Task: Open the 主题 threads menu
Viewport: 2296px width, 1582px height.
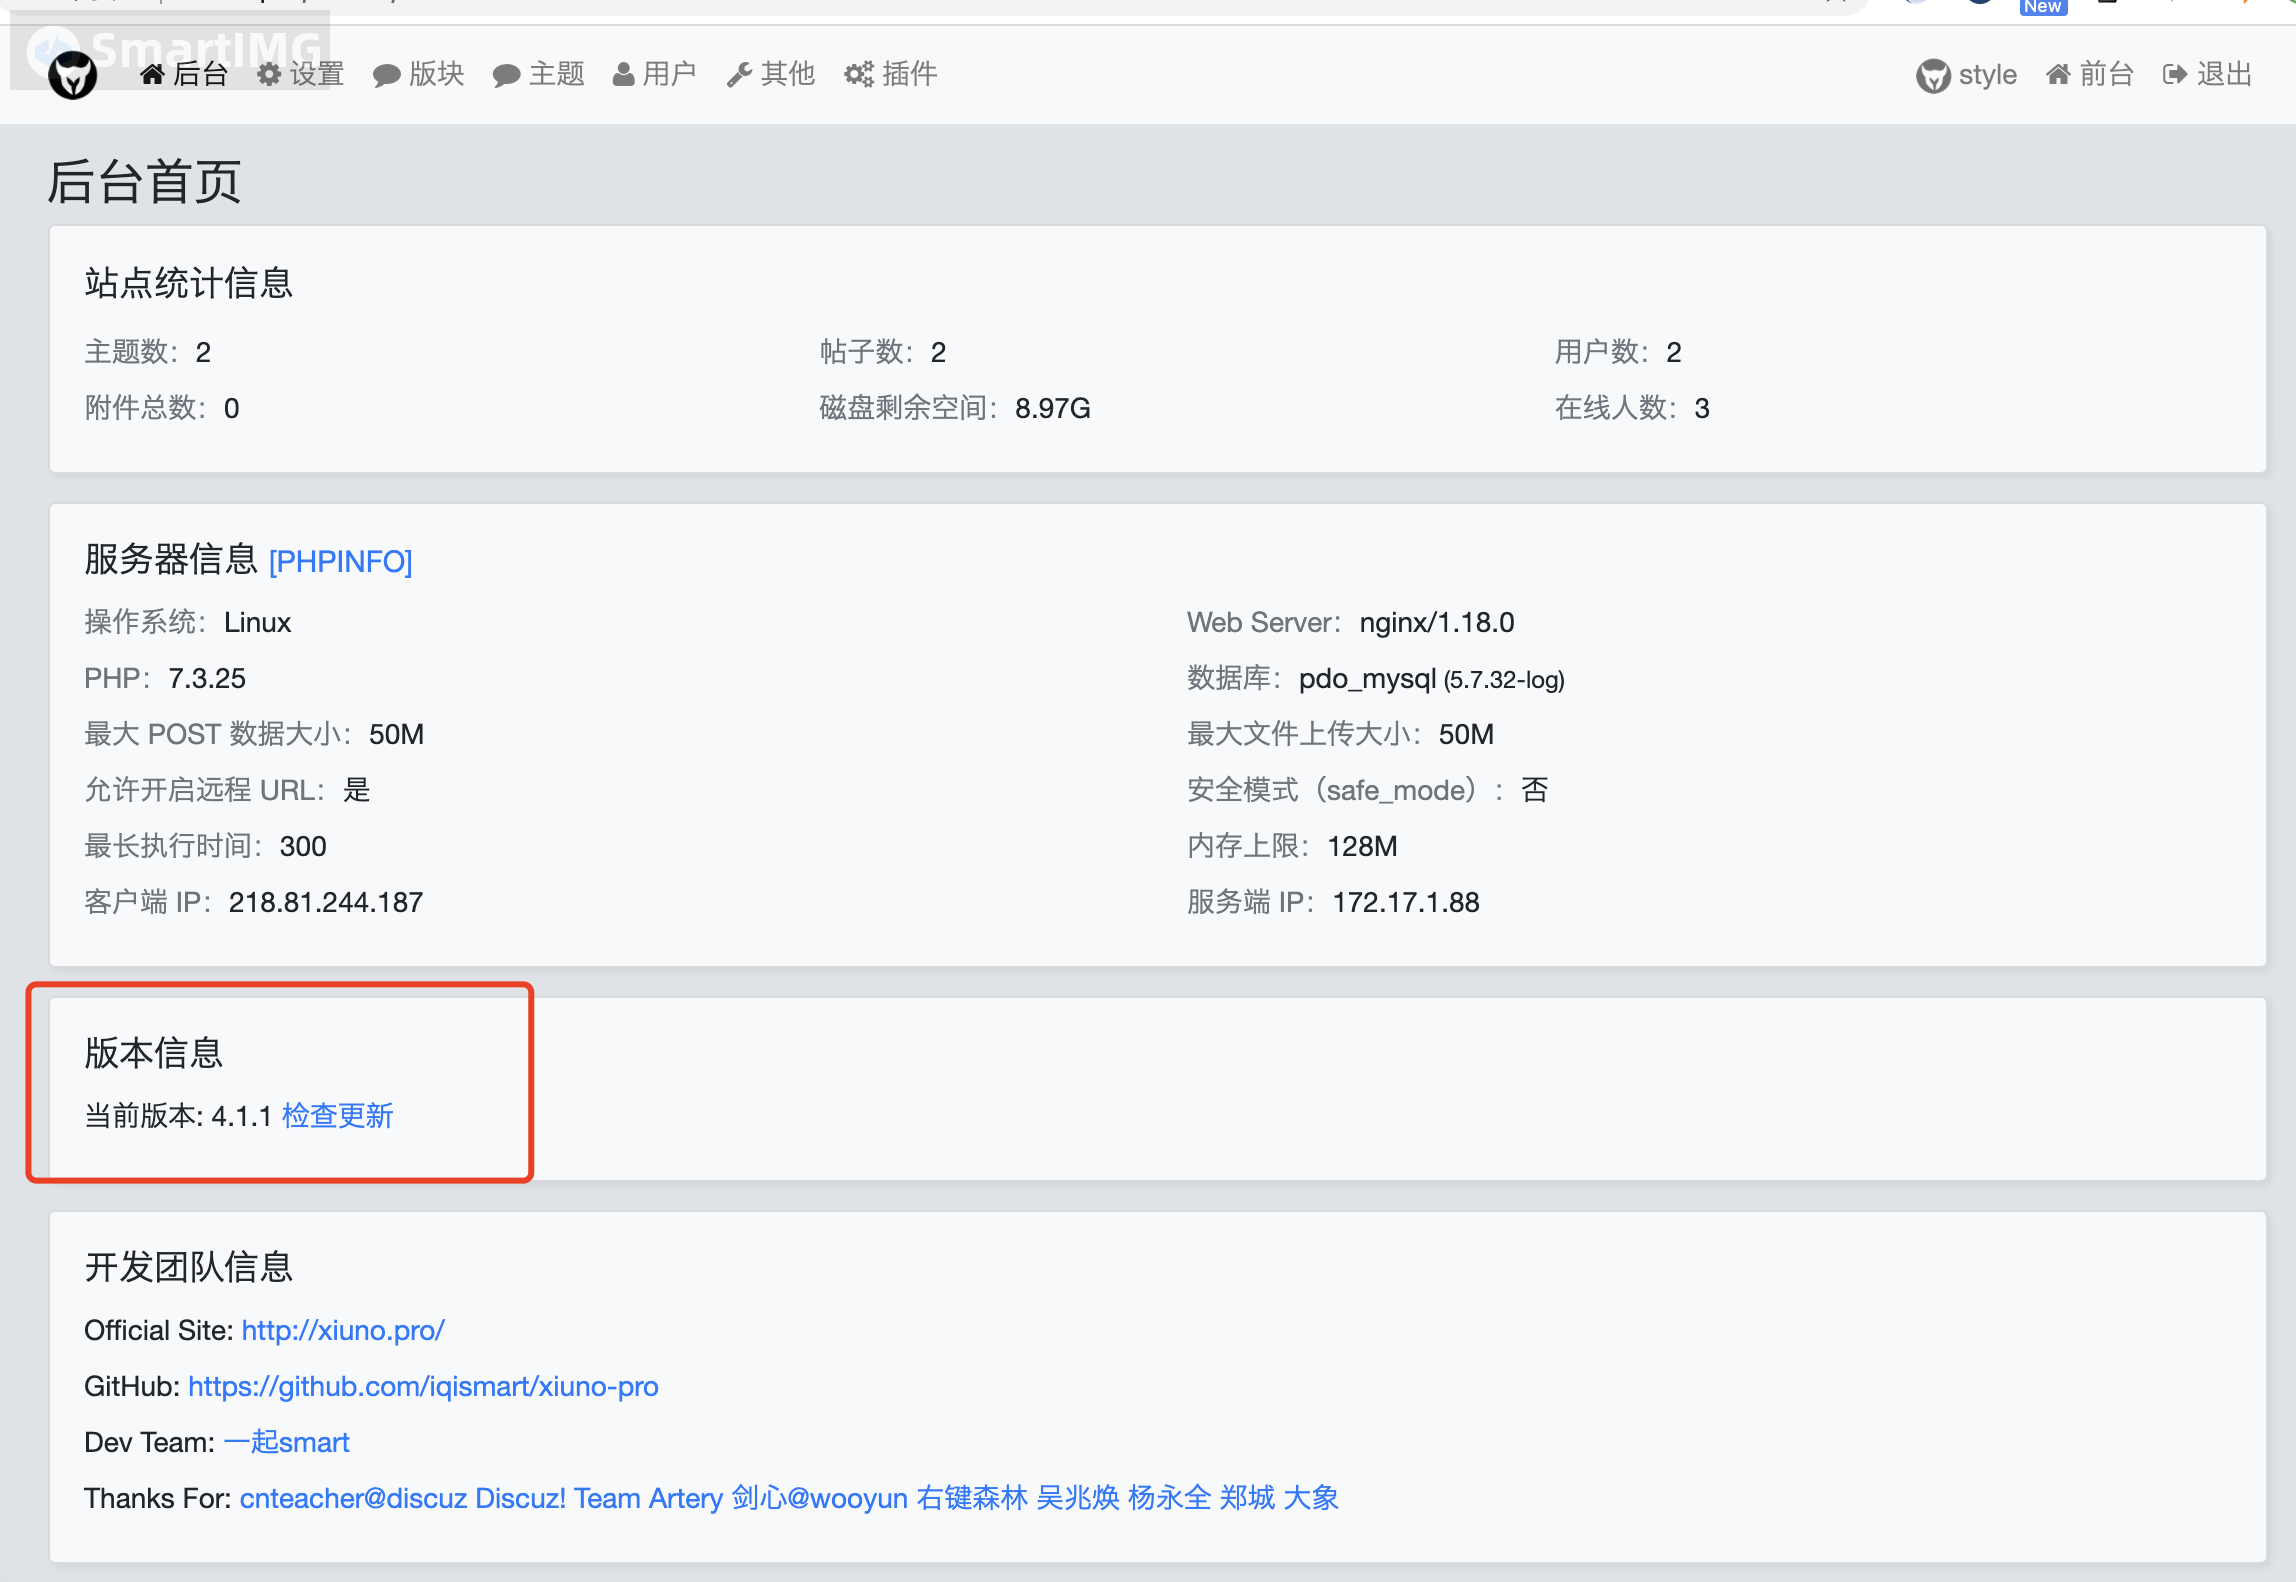Action: point(539,74)
